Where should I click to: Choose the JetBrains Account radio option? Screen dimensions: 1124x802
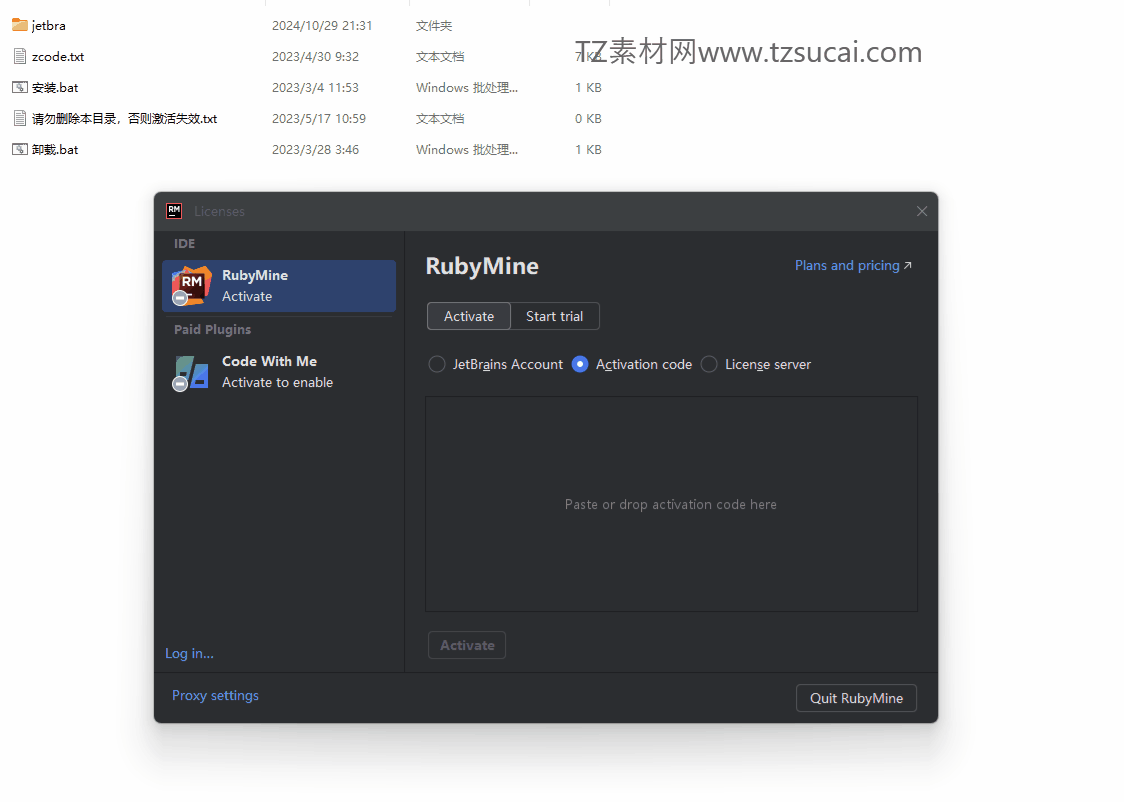[495, 364]
